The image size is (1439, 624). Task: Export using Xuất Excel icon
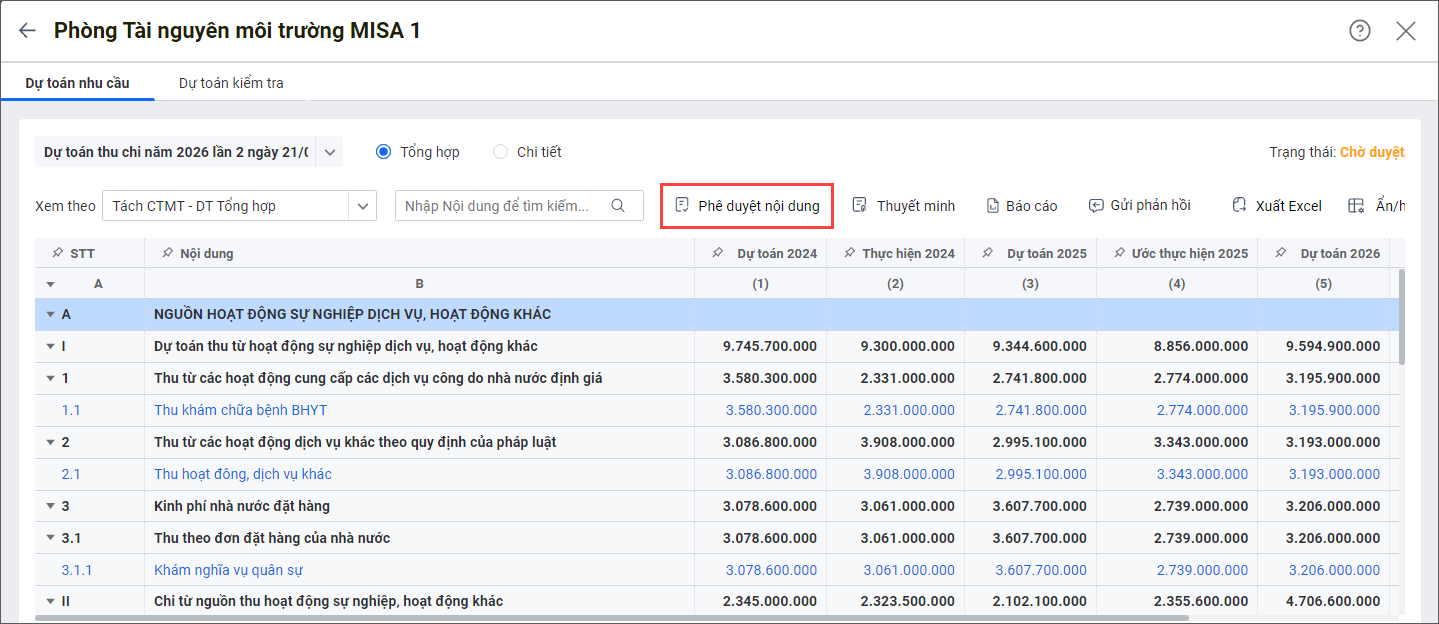(x=1240, y=206)
